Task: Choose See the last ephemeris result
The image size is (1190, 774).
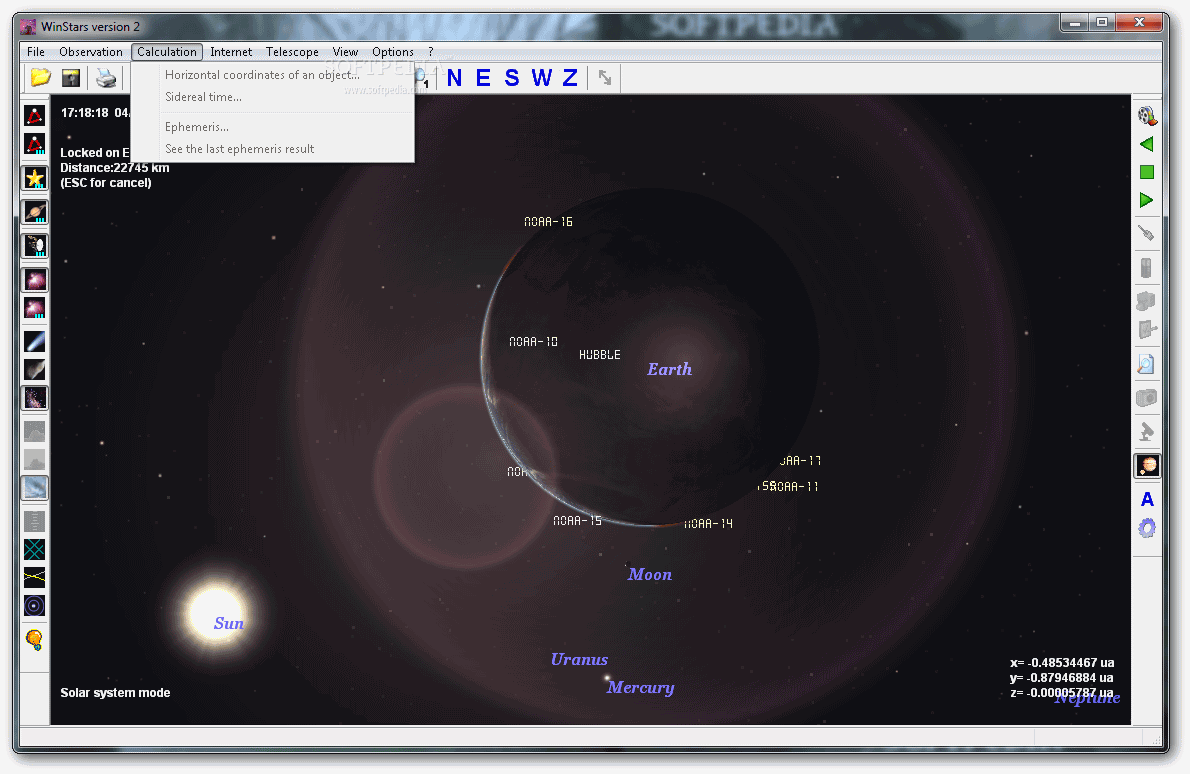Action: [x=273, y=149]
